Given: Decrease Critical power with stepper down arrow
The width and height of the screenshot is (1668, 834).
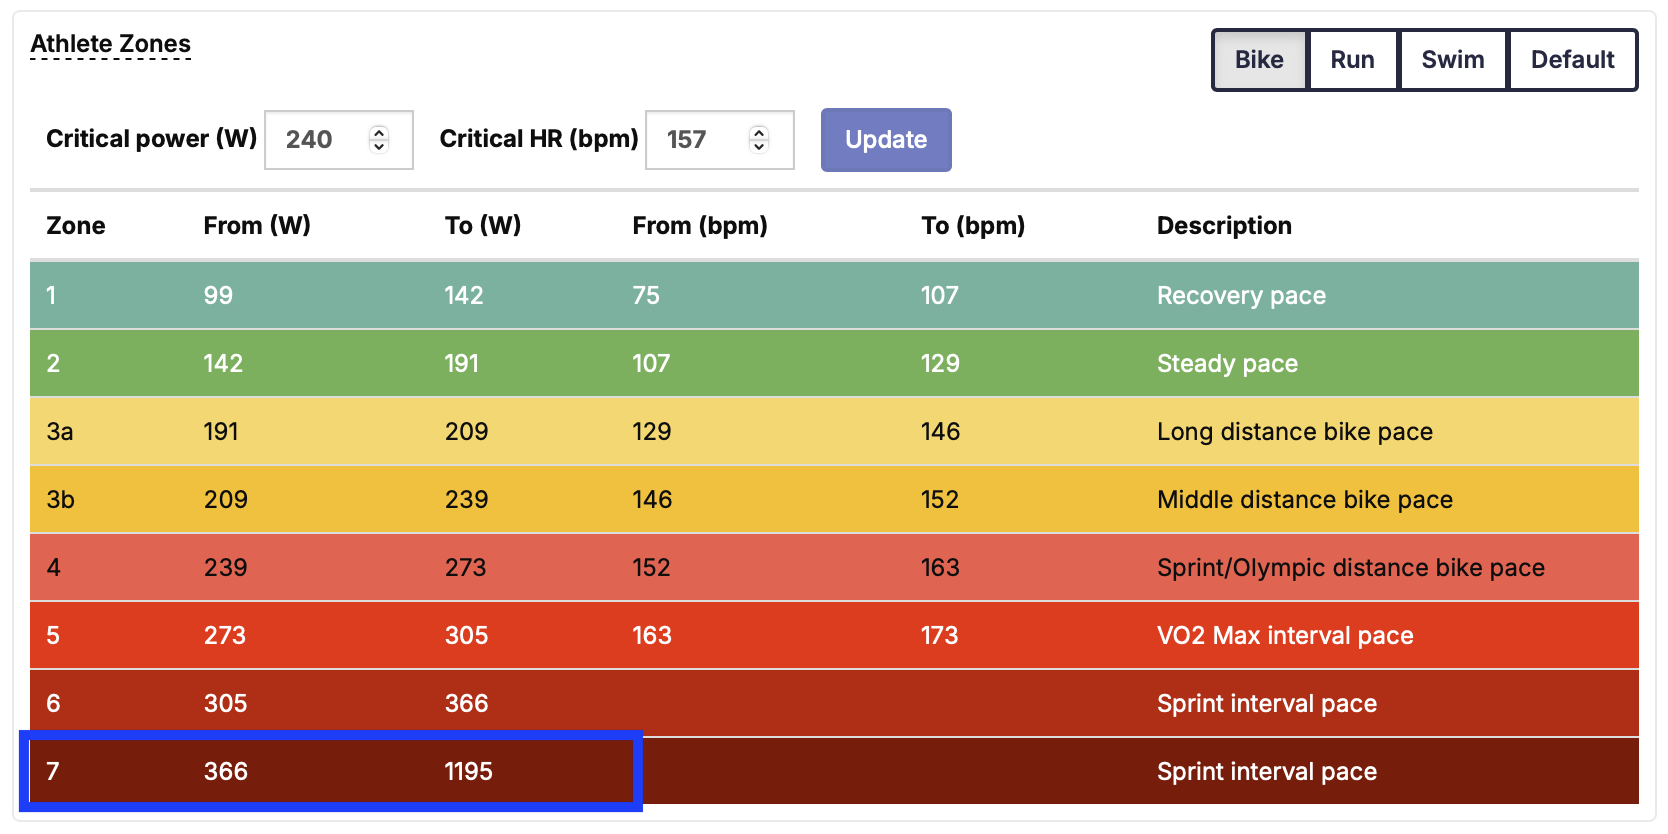Looking at the screenshot, I should pos(379,147).
